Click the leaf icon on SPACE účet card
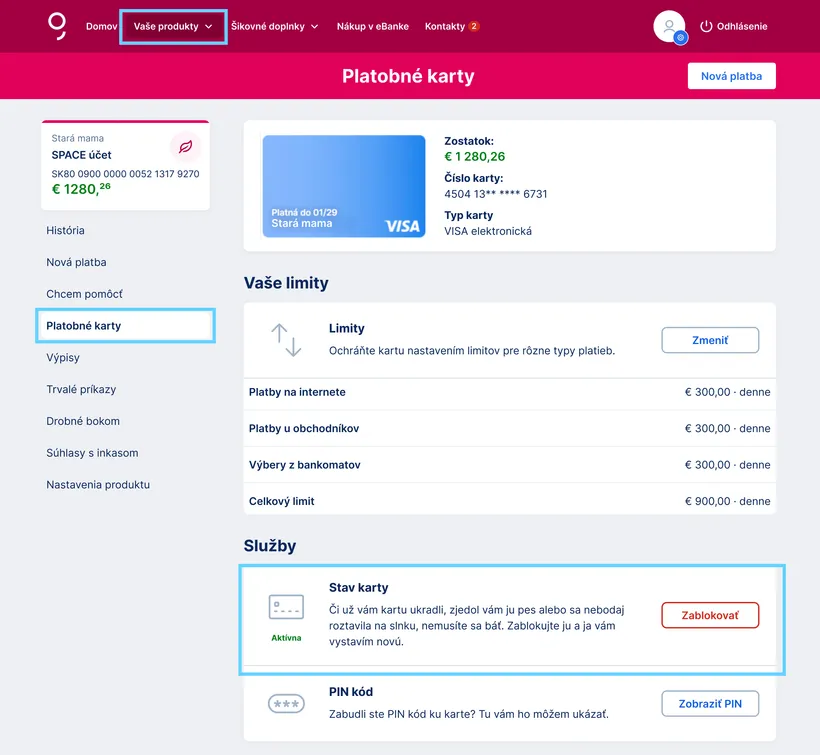820x755 pixels. tap(185, 147)
